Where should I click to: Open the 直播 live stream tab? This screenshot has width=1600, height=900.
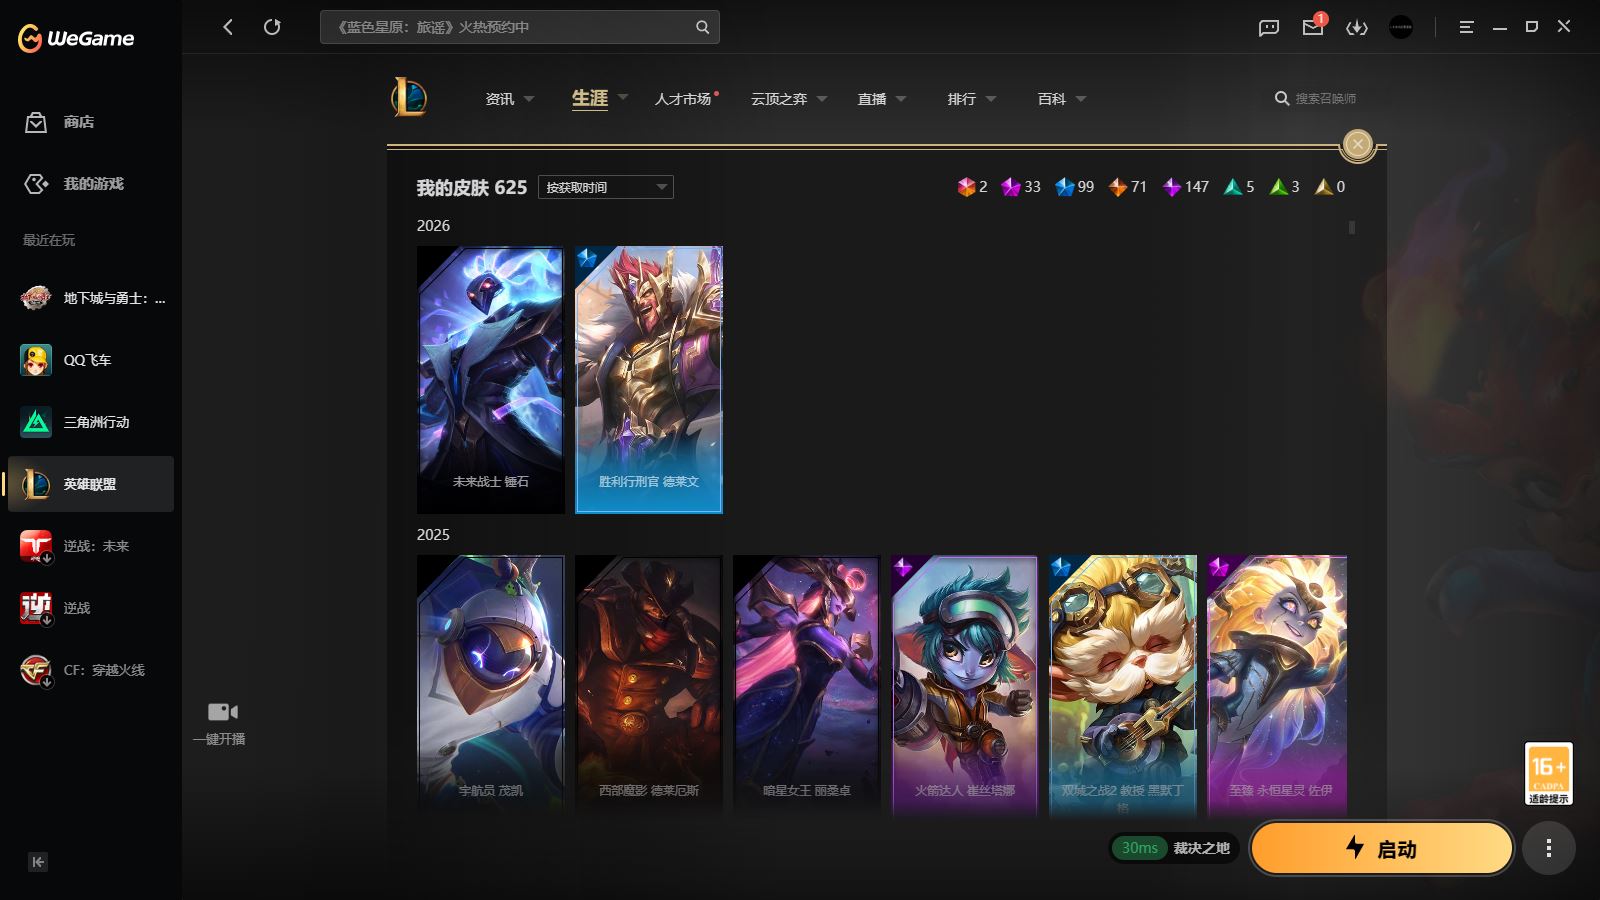click(872, 99)
